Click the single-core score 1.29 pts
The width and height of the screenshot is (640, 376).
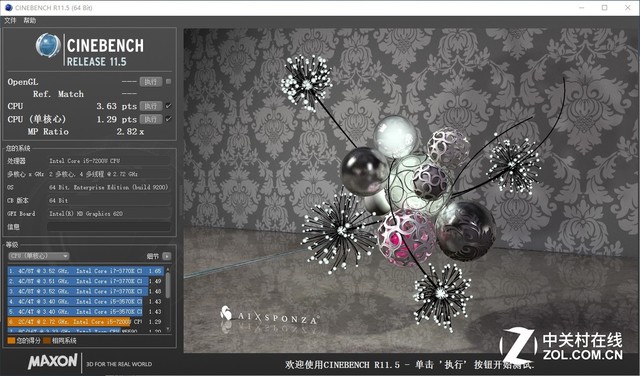[116, 119]
